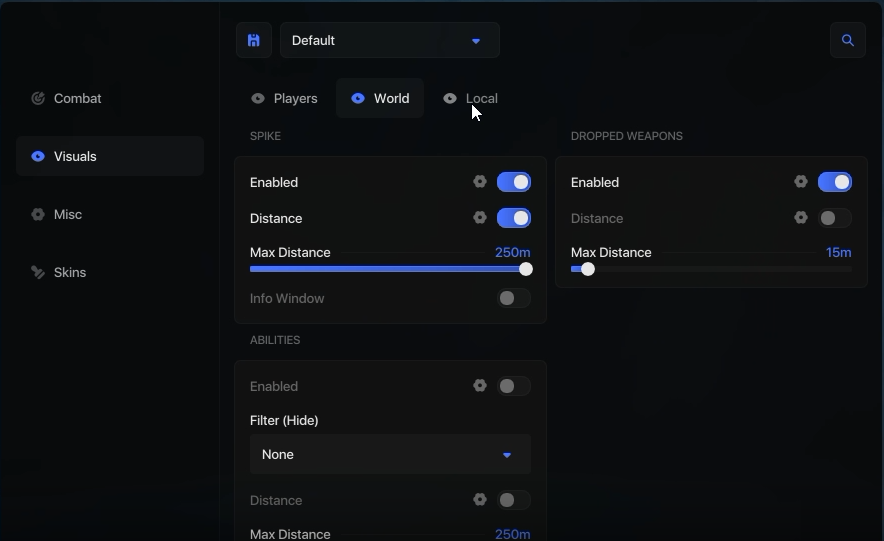The height and width of the screenshot is (541, 884).
Task: Disable the Spike Enabled toggle
Action: (x=514, y=182)
